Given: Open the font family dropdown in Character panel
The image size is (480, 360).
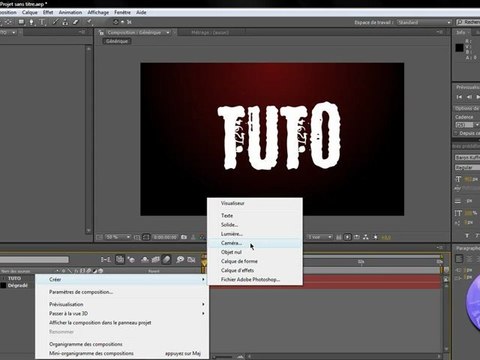Looking at the screenshot, I should (x=467, y=157).
